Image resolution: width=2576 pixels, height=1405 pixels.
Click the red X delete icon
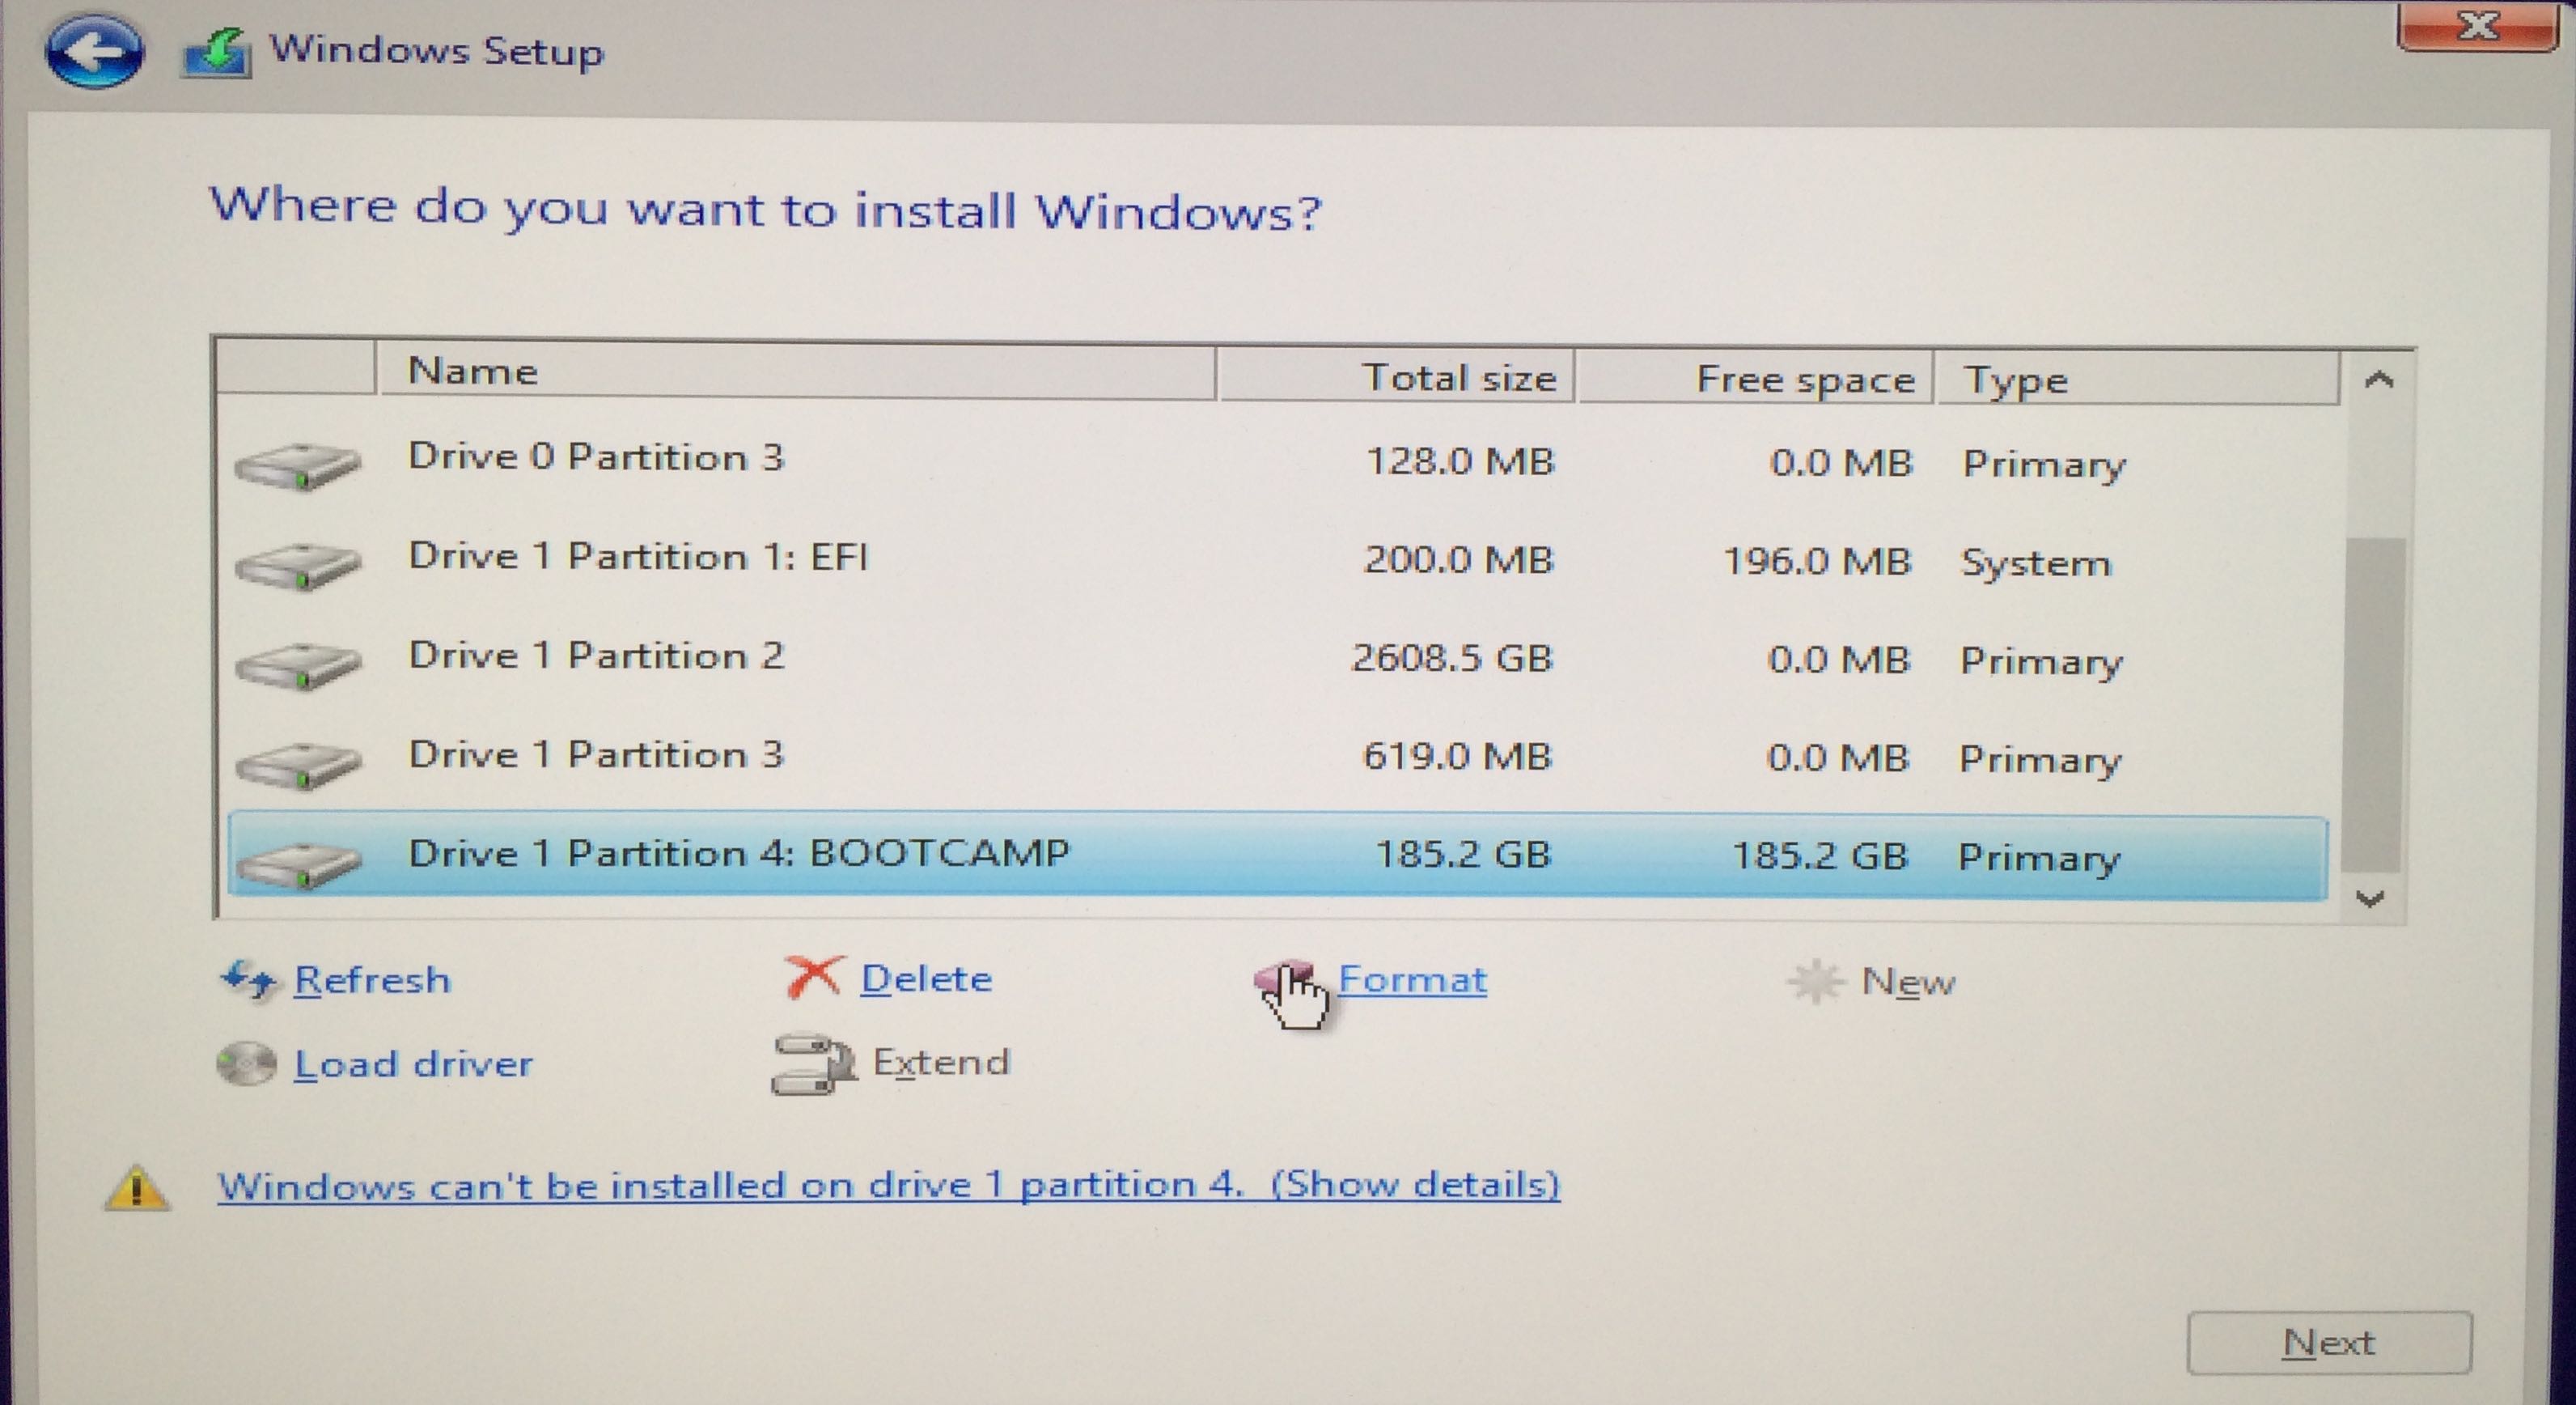coord(812,977)
